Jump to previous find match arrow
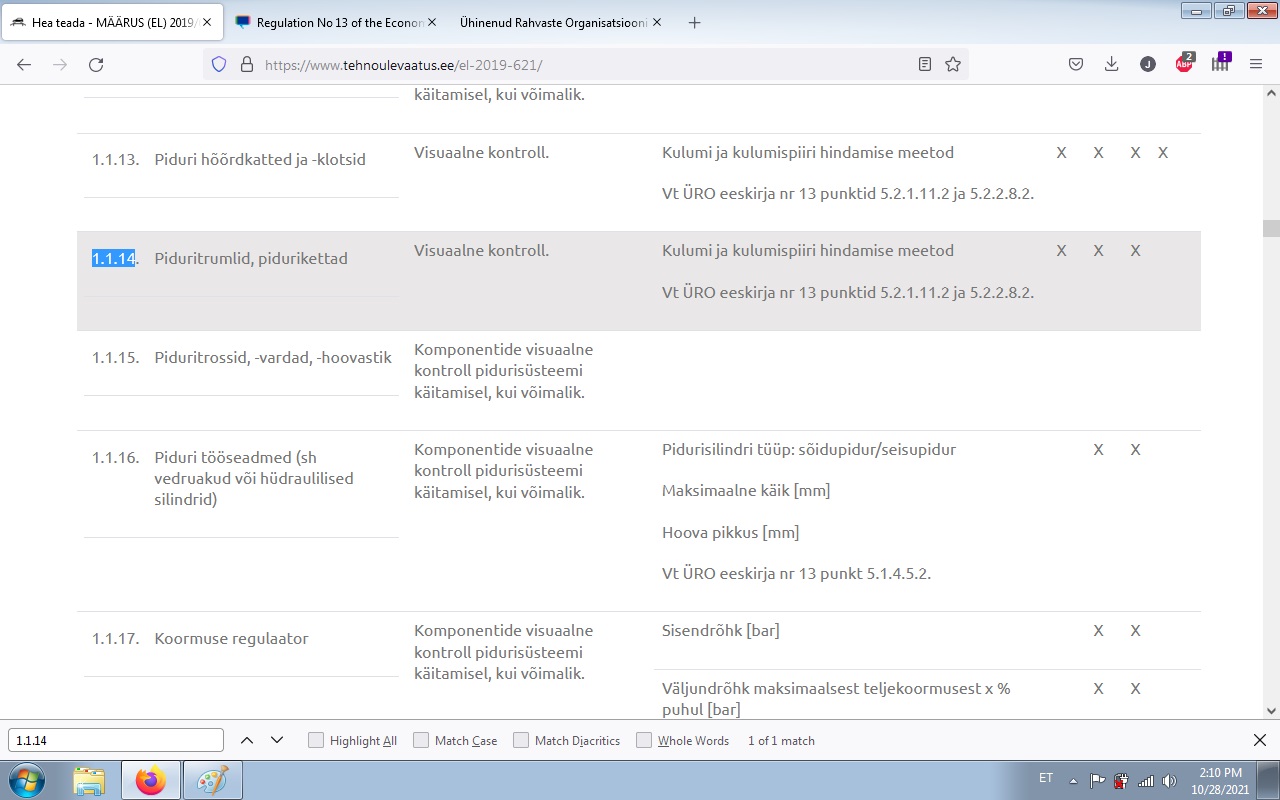Screen dimensions: 1280x800 [x=247, y=741]
